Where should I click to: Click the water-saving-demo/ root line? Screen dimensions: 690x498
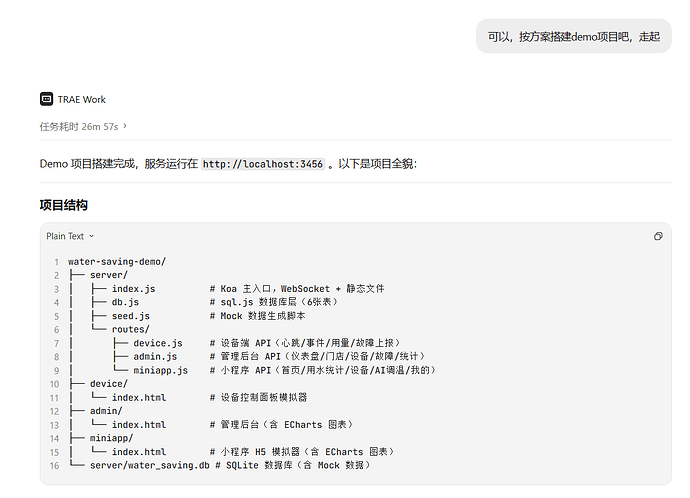(117, 262)
